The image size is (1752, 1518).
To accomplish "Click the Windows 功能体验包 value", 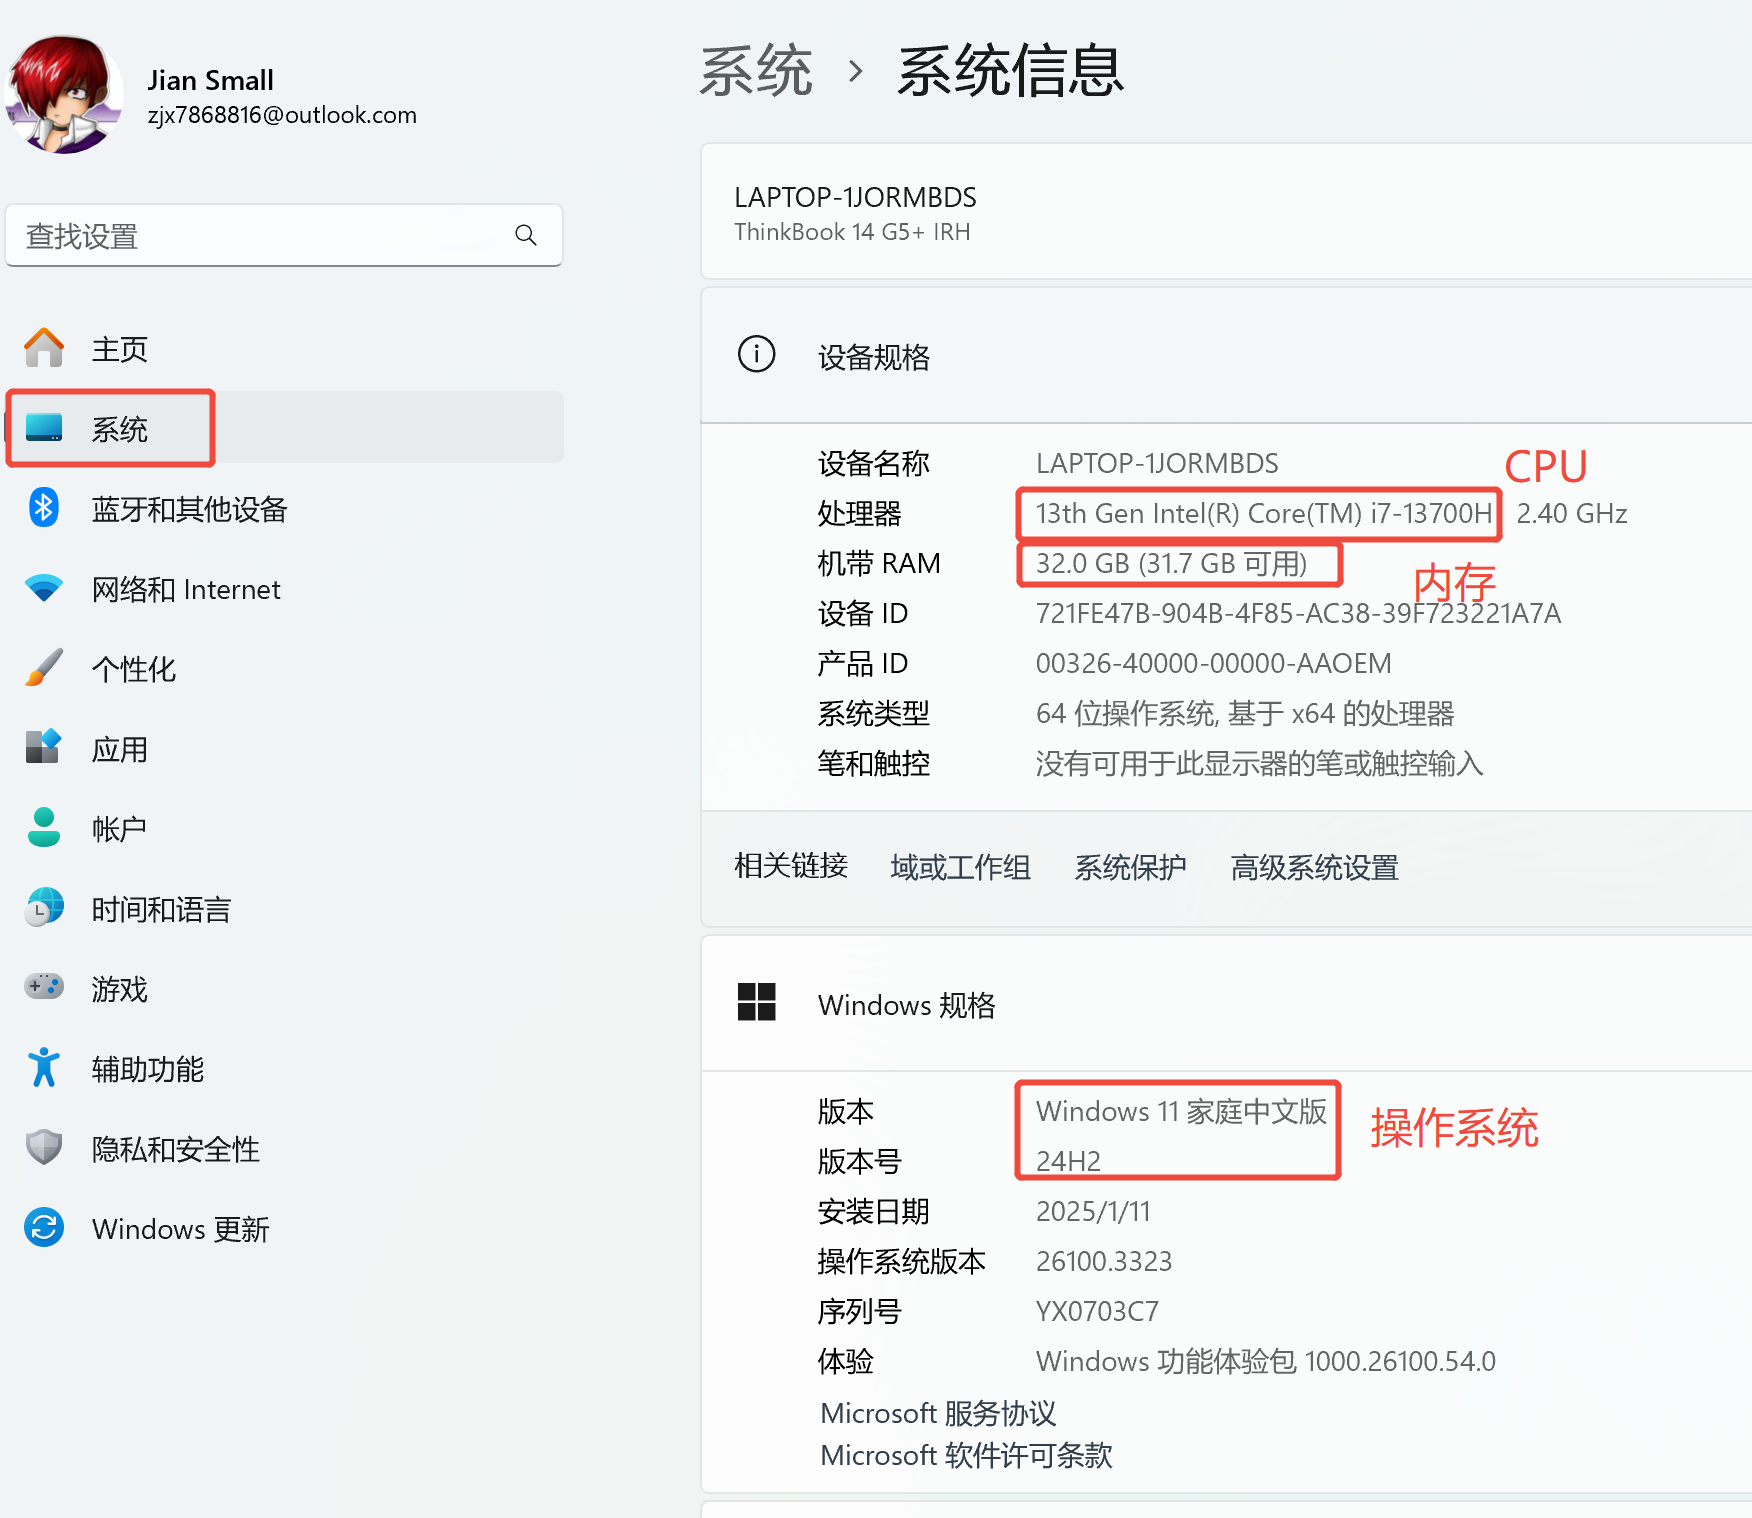I will [x=1266, y=1361].
